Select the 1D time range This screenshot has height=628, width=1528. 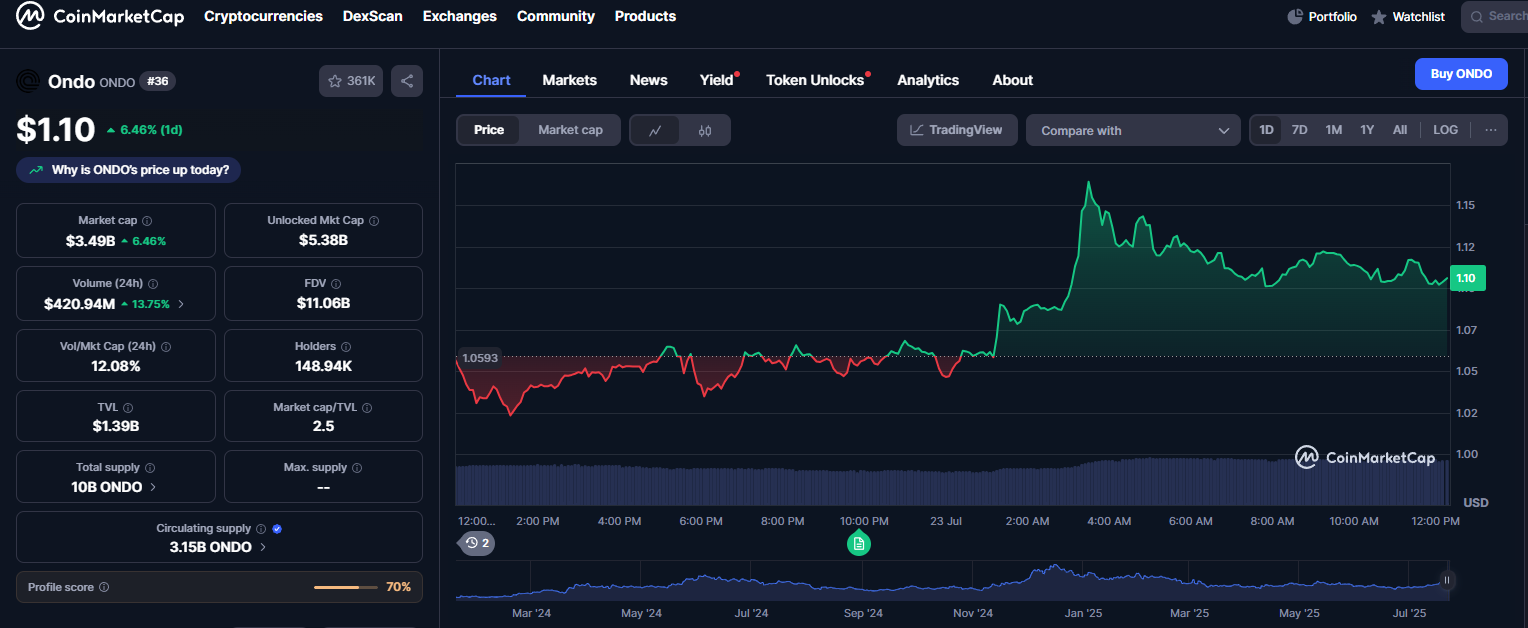coord(1266,130)
